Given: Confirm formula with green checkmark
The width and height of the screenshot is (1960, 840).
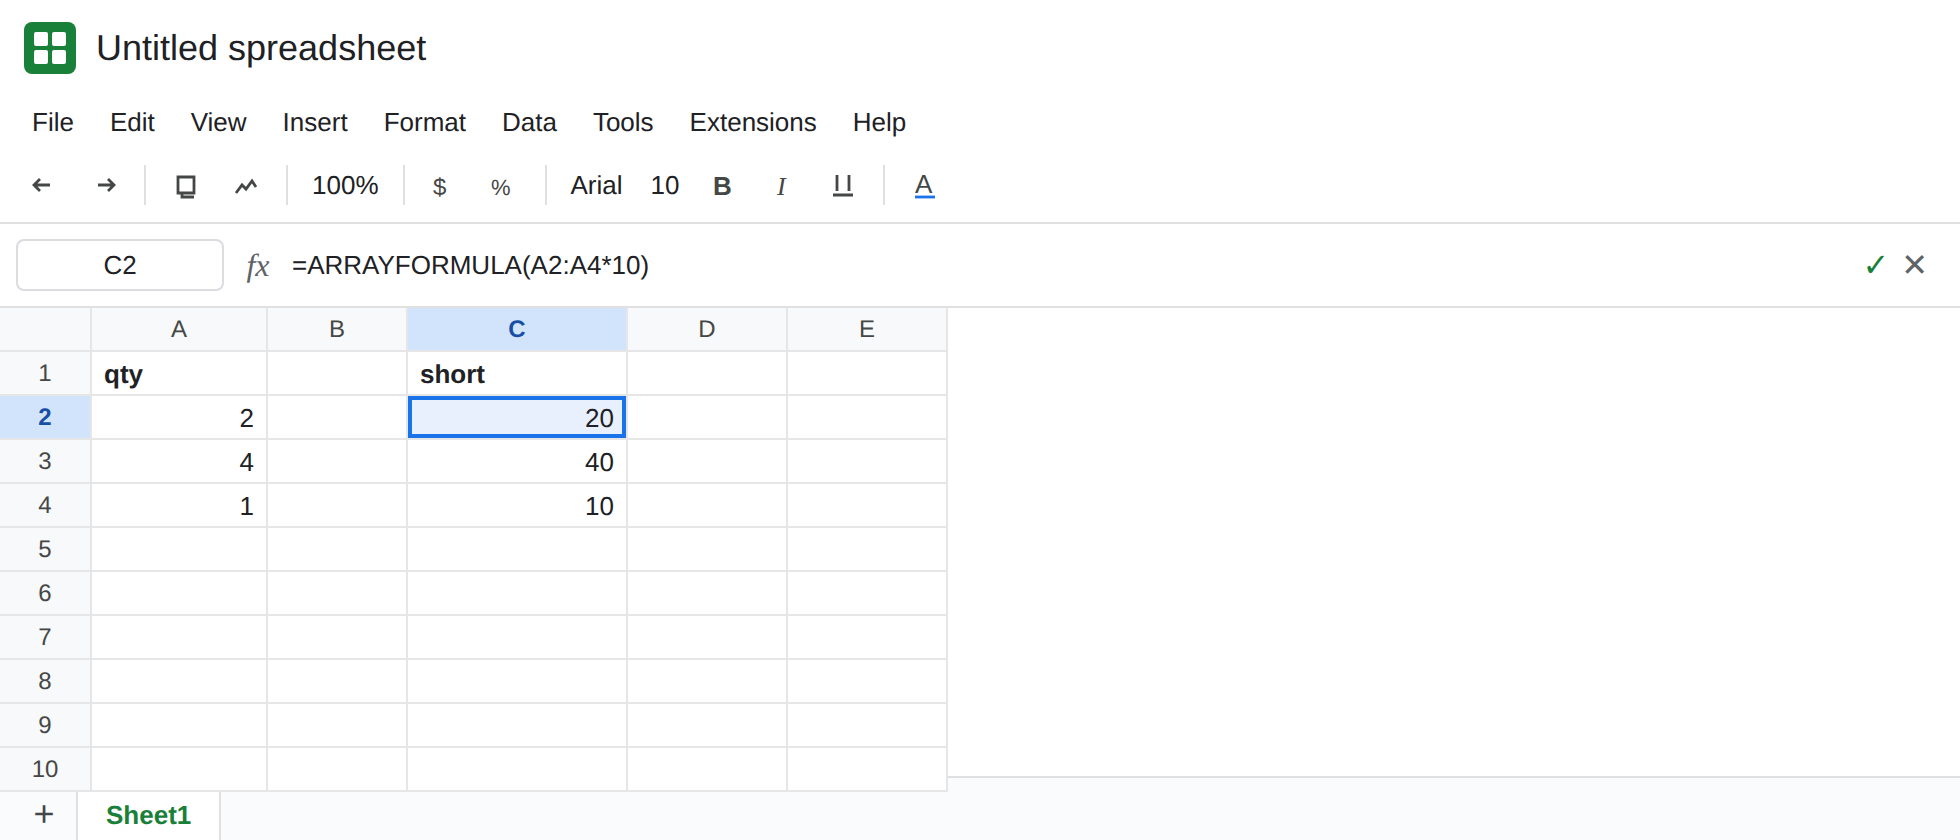Looking at the screenshot, I should pyautogui.click(x=1875, y=265).
